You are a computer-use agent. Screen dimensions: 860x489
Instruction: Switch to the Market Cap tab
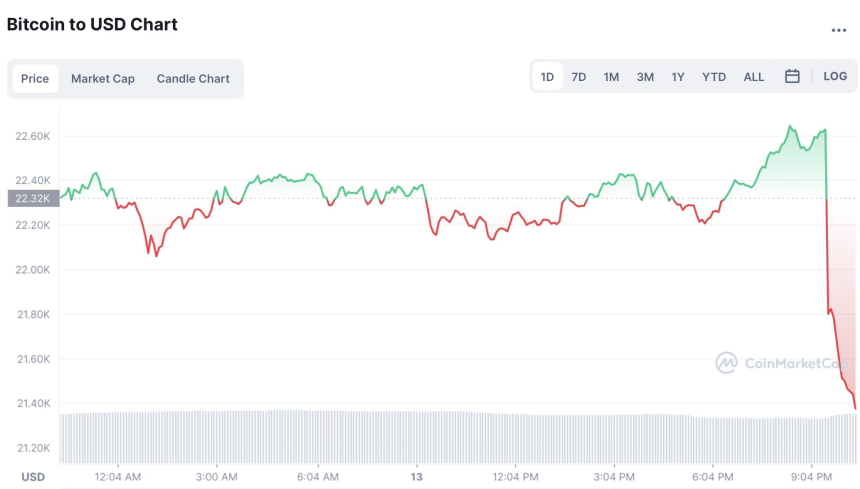point(102,79)
